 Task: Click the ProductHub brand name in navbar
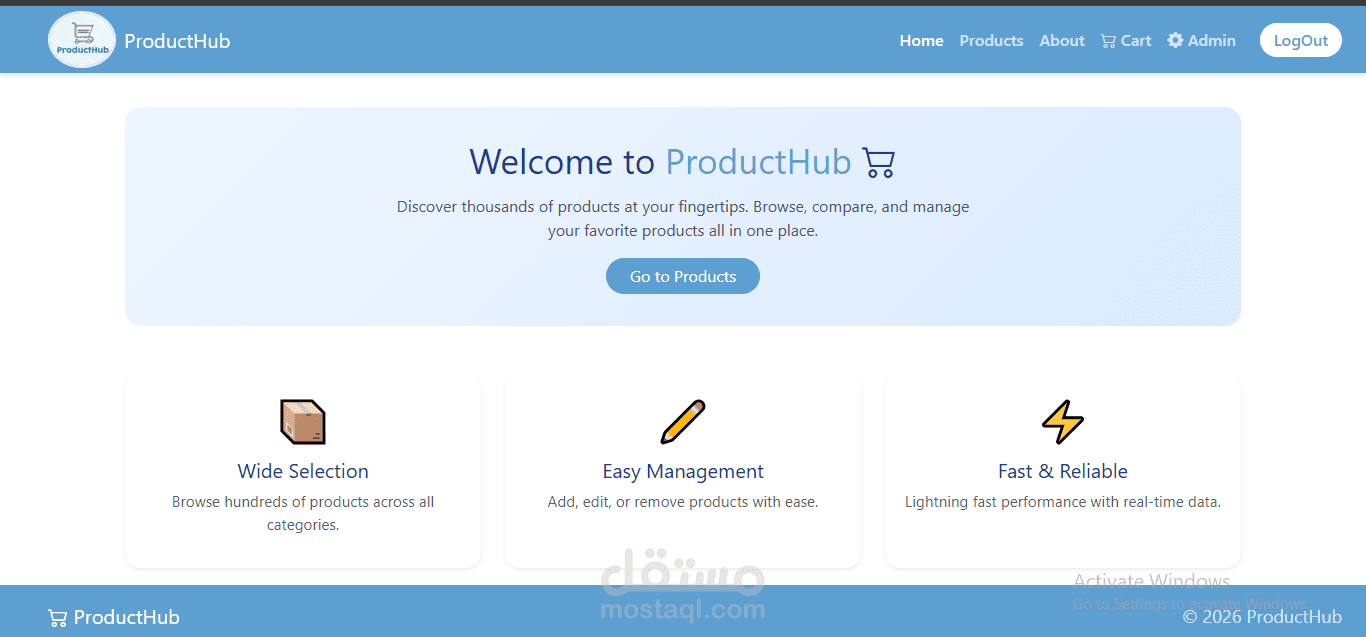(177, 41)
